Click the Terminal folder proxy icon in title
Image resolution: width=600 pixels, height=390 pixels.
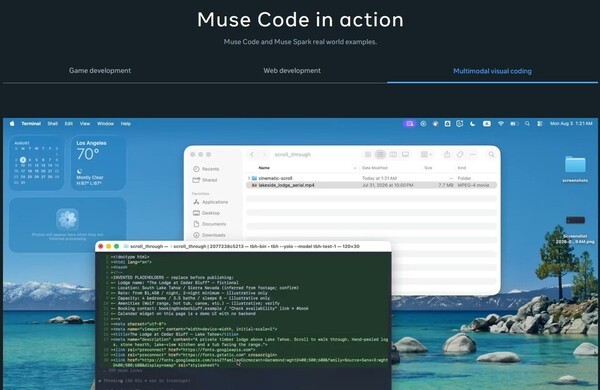[x=126, y=246]
